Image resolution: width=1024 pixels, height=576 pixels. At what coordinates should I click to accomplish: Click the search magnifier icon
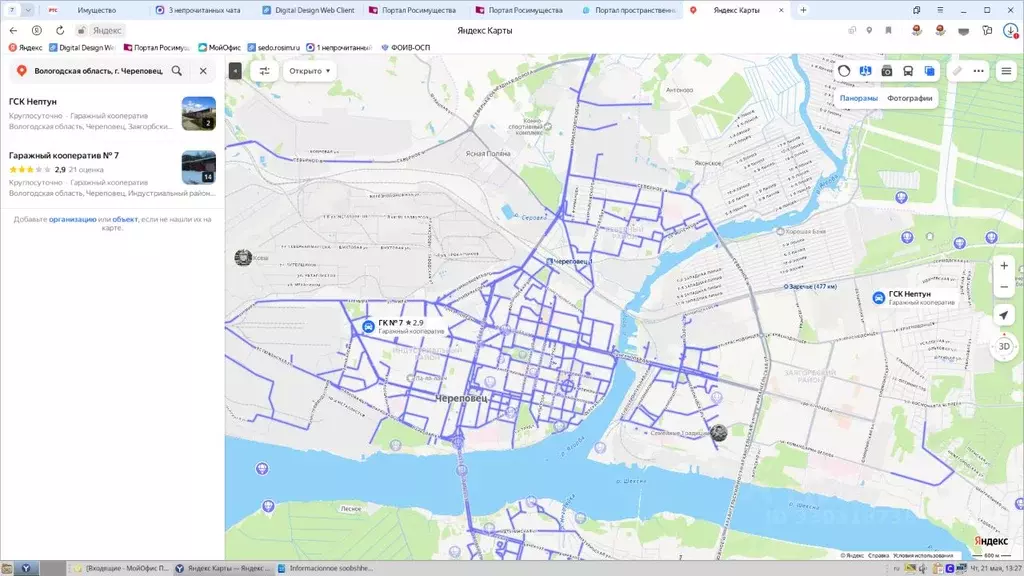tap(177, 71)
